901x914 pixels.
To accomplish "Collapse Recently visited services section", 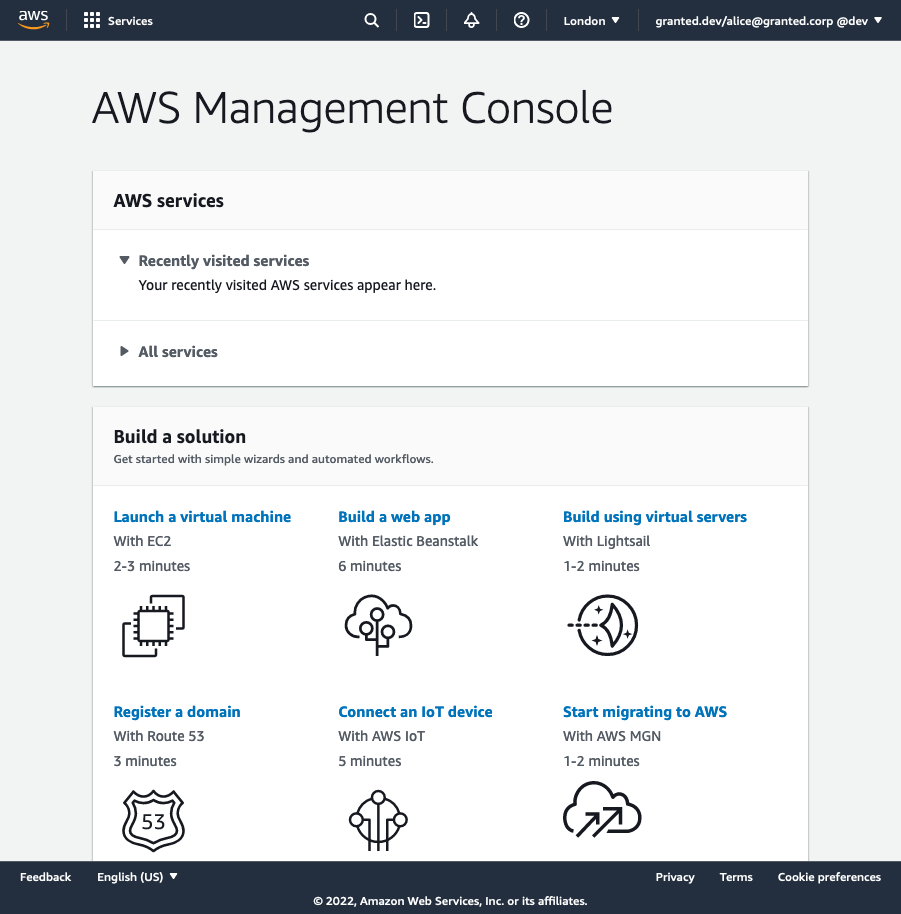I will 214,261.
